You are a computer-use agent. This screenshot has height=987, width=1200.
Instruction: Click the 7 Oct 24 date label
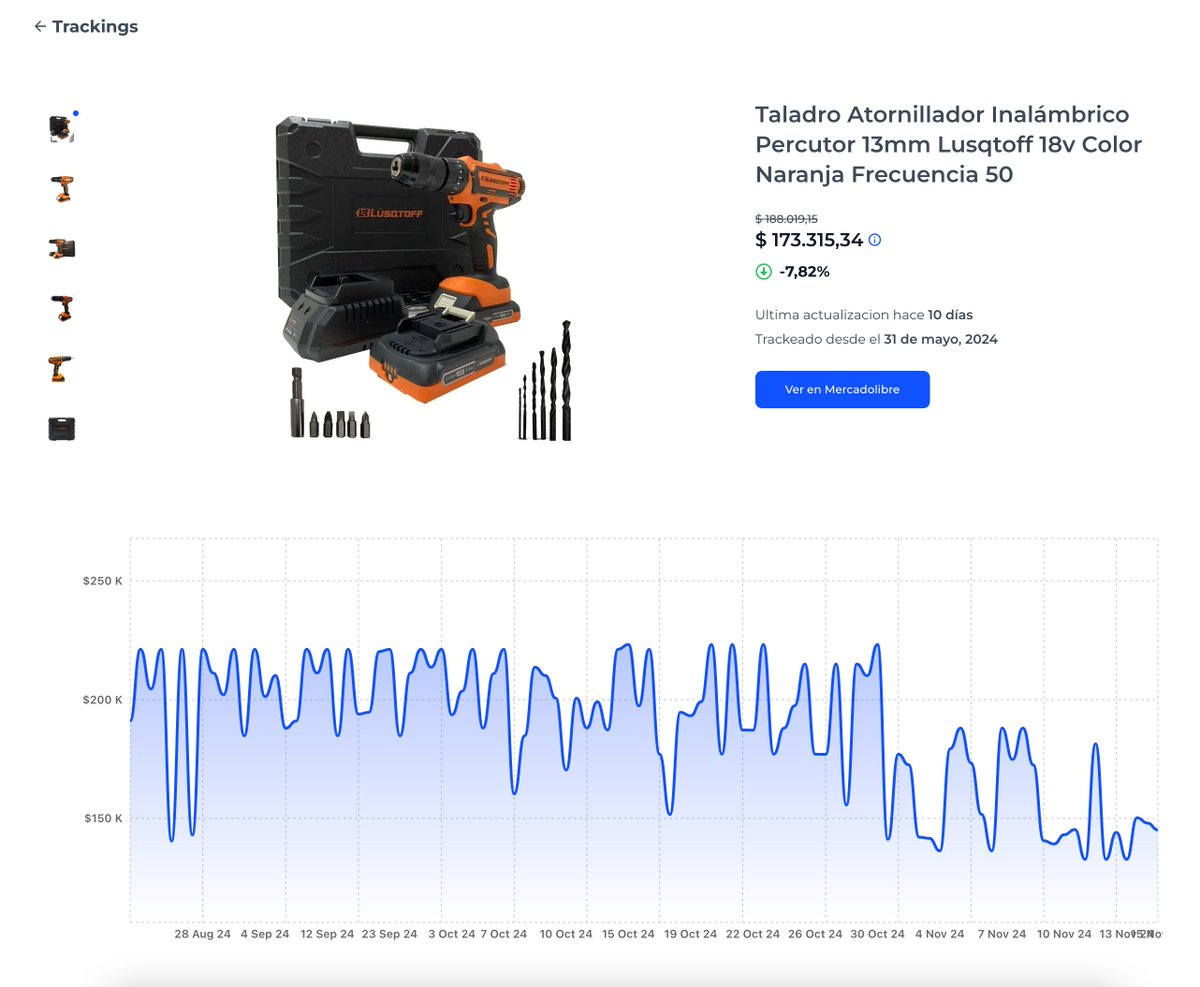coord(503,934)
